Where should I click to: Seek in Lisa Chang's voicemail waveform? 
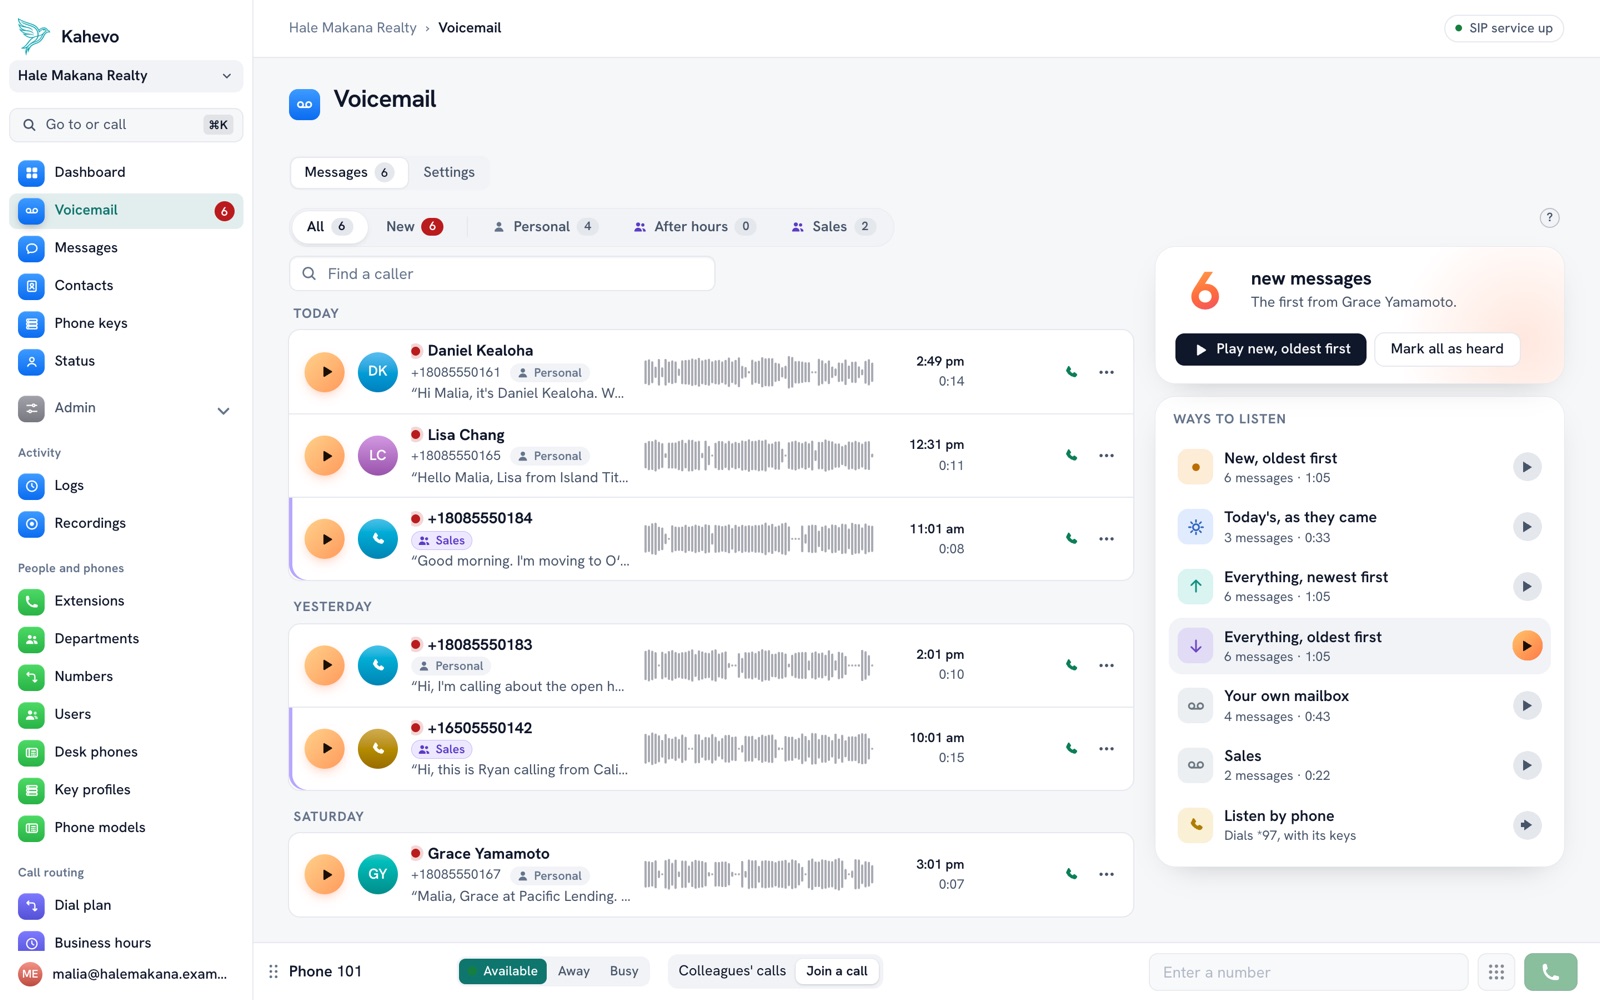click(759, 456)
